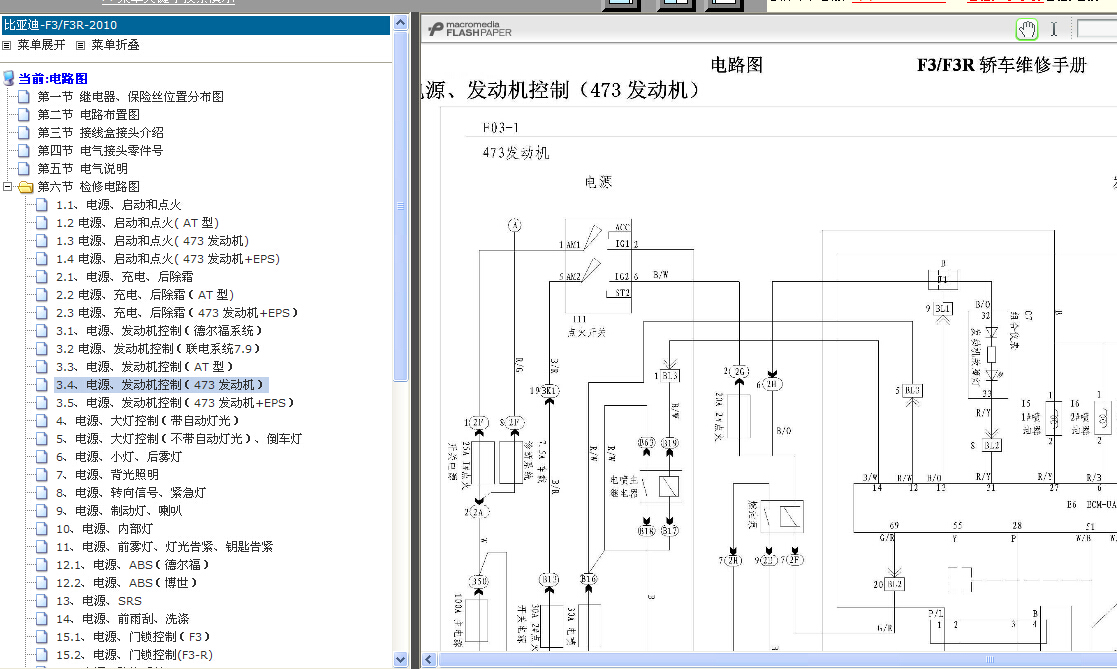The width and height of the screenshot is (1117, 669).
Task: Open 3.5、电源、发动机控制(473 发动机+EPS)
Action: 175,403
